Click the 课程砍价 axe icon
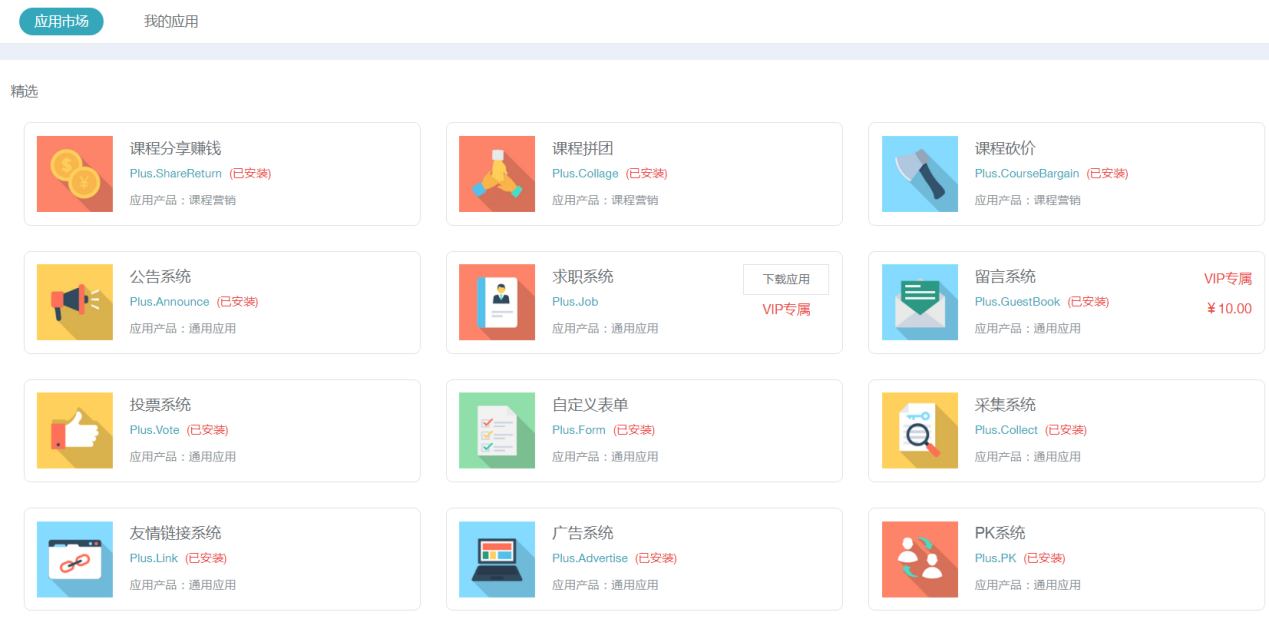This screenshot has width=1269, height=619. (920, 174)
